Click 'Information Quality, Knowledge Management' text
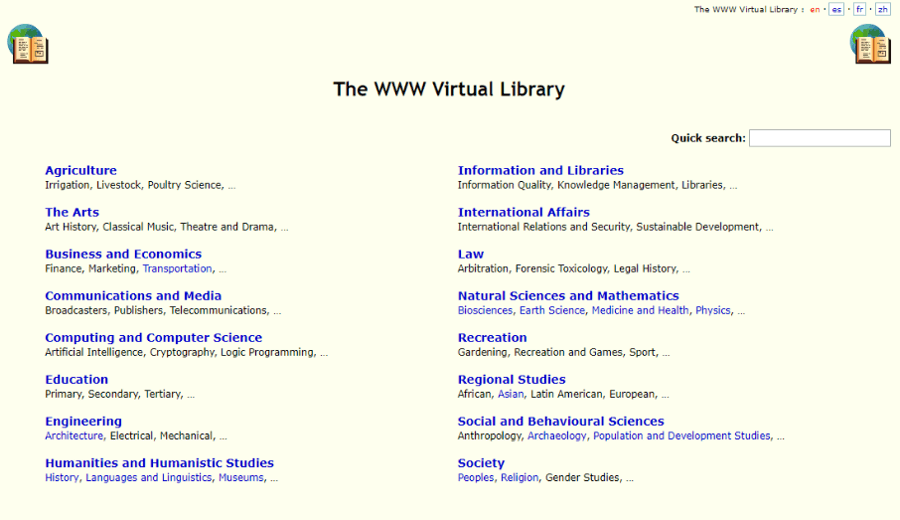The height and width of the screenshot is (520, 900). 567,185
